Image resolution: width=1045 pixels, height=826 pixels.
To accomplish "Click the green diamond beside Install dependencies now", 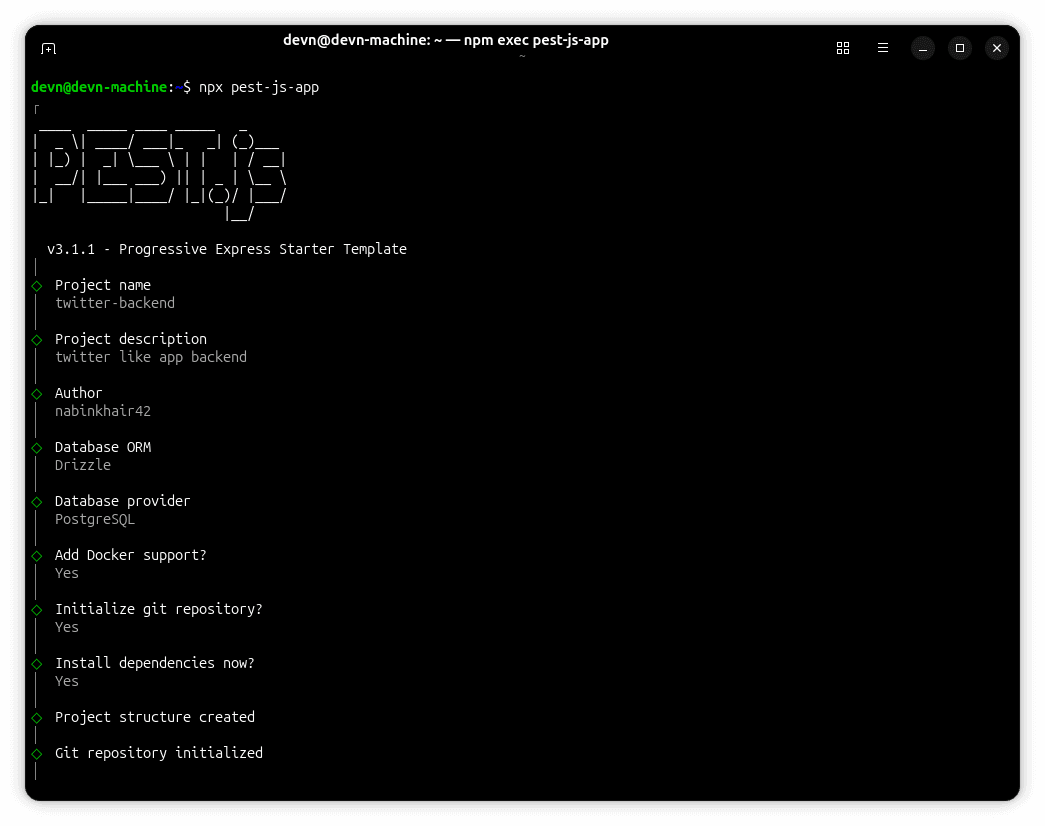I will click(x=37, y=664).
